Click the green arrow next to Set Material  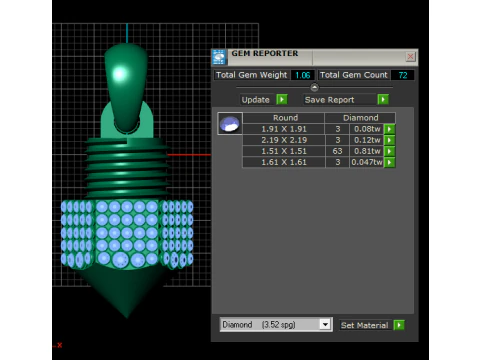point(399,325)
